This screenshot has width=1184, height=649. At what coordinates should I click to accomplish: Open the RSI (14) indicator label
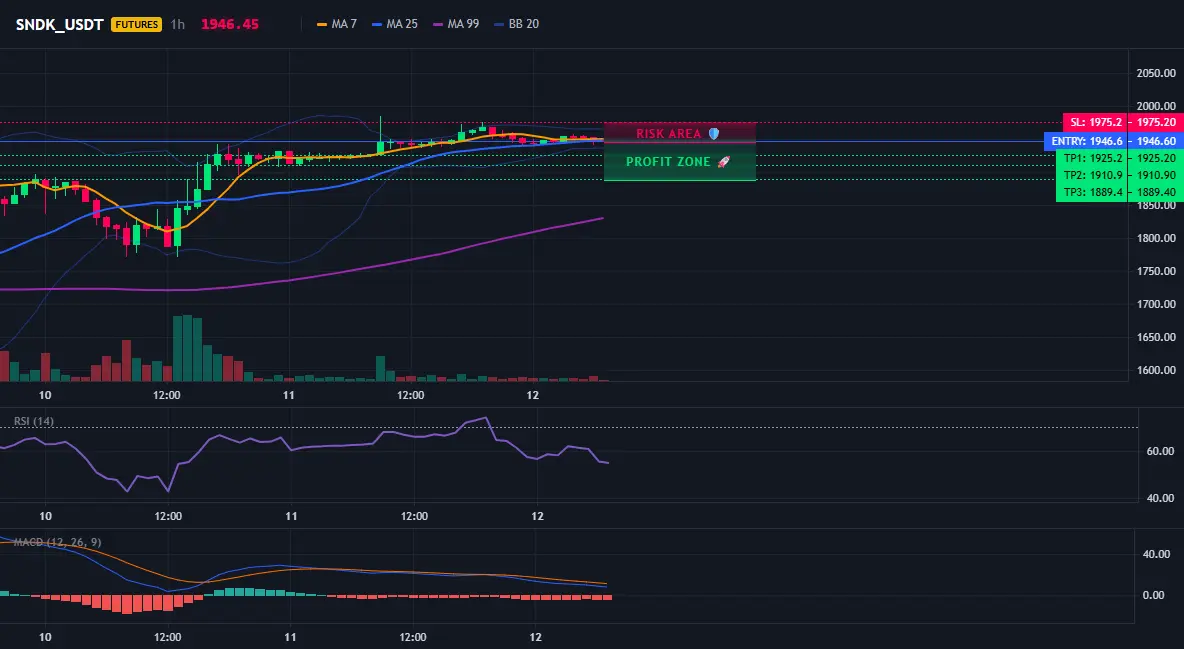click(34, 421)
